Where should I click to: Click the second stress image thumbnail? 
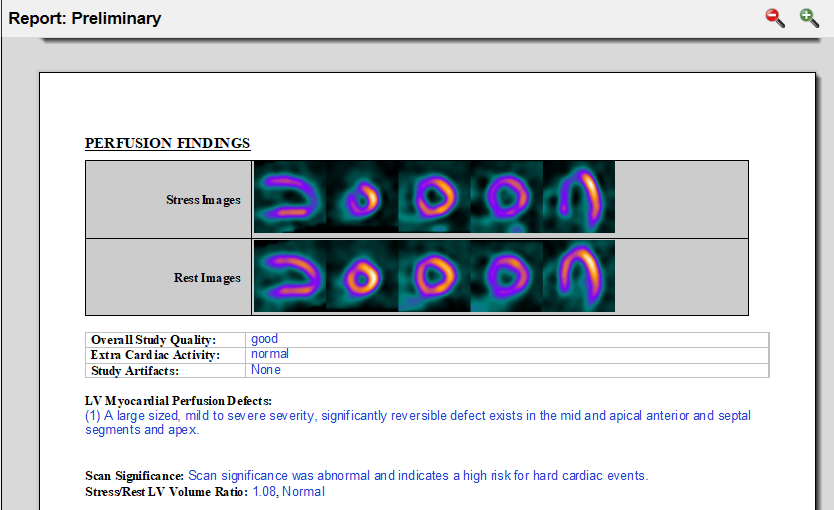click(362, 199)
